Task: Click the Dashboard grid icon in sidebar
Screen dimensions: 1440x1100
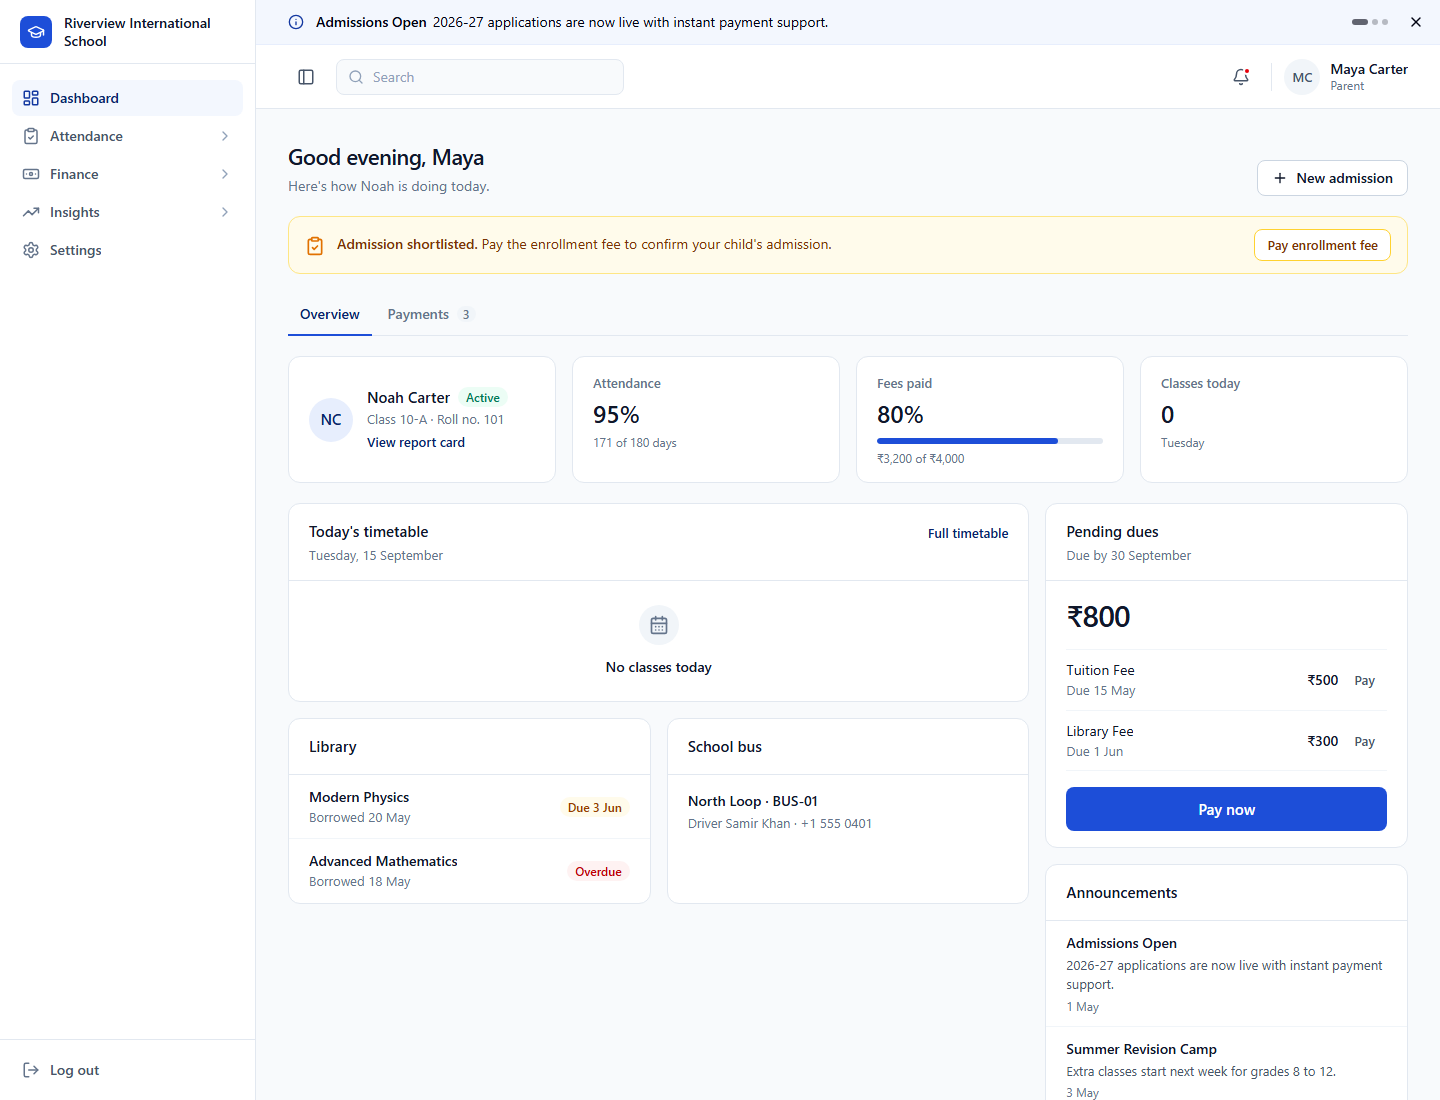Action: pyautogui.click(x=31, y=98)
